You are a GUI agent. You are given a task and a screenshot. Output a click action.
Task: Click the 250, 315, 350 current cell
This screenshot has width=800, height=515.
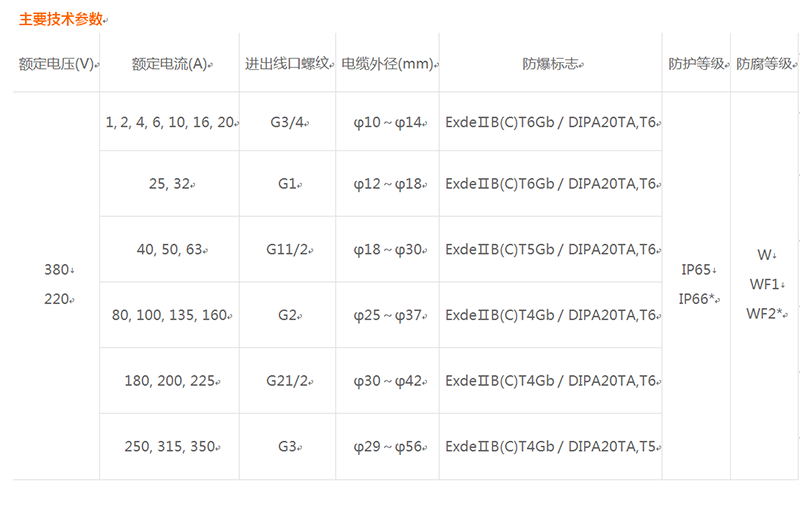pos(169,447)
